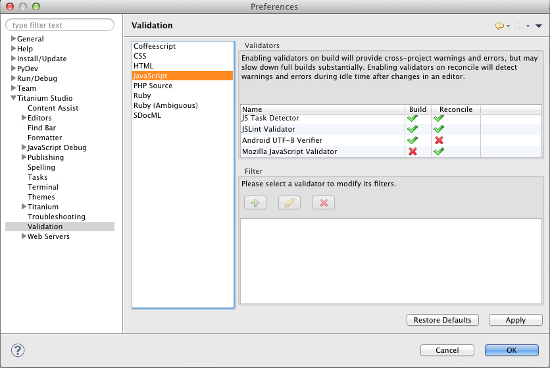
Task: Select the JS Task Detector row name
Action: click(x=270, y=118)
